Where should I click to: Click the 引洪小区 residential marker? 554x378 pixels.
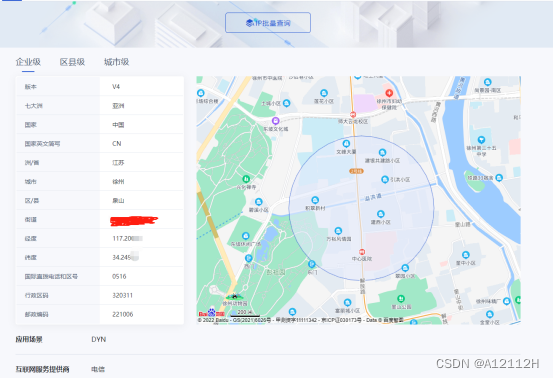point(385,179)
